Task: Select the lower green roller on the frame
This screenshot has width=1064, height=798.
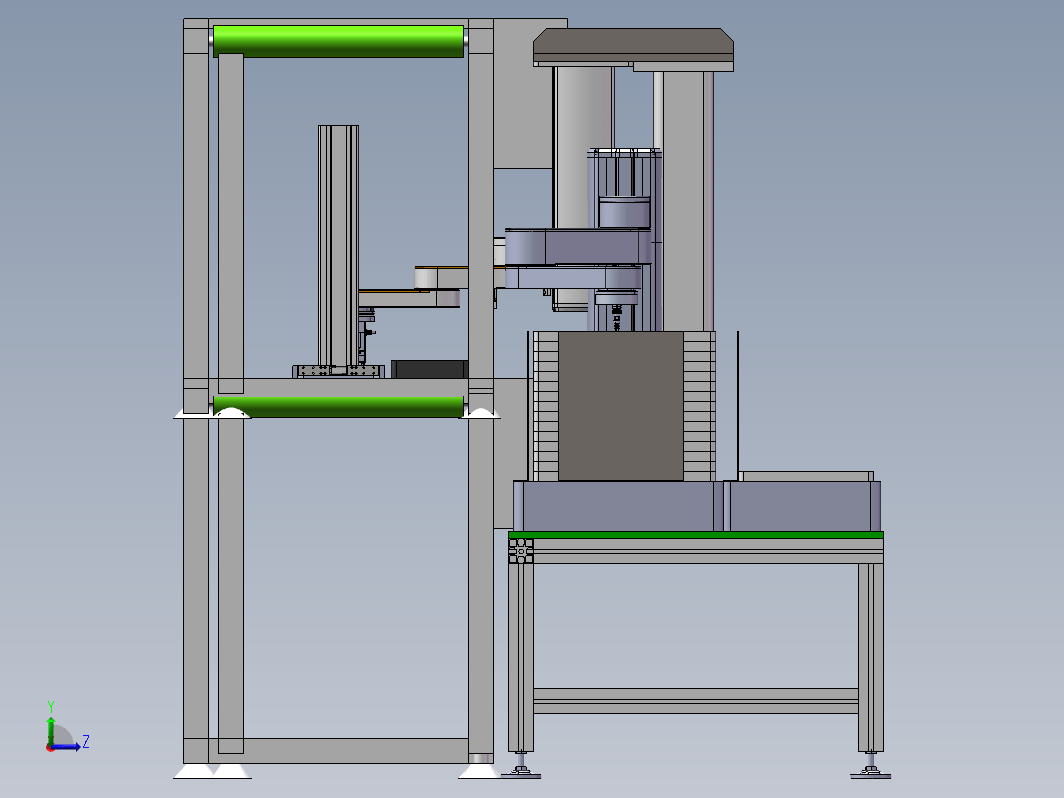Action: tap(339, 407)
